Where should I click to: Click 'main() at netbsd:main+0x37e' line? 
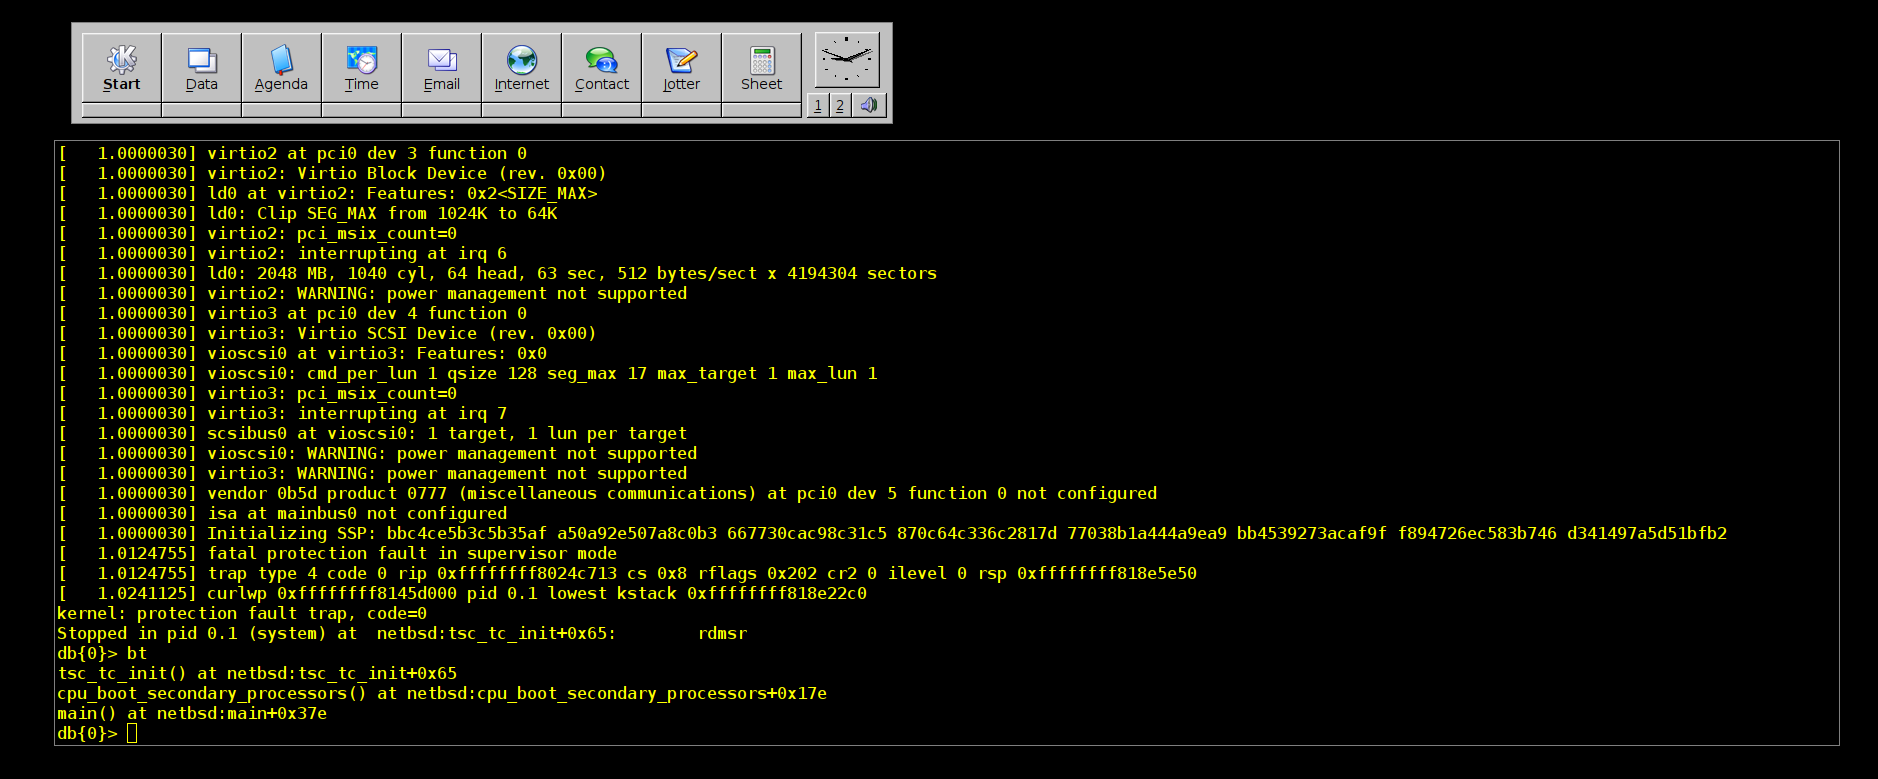[192, 713]
